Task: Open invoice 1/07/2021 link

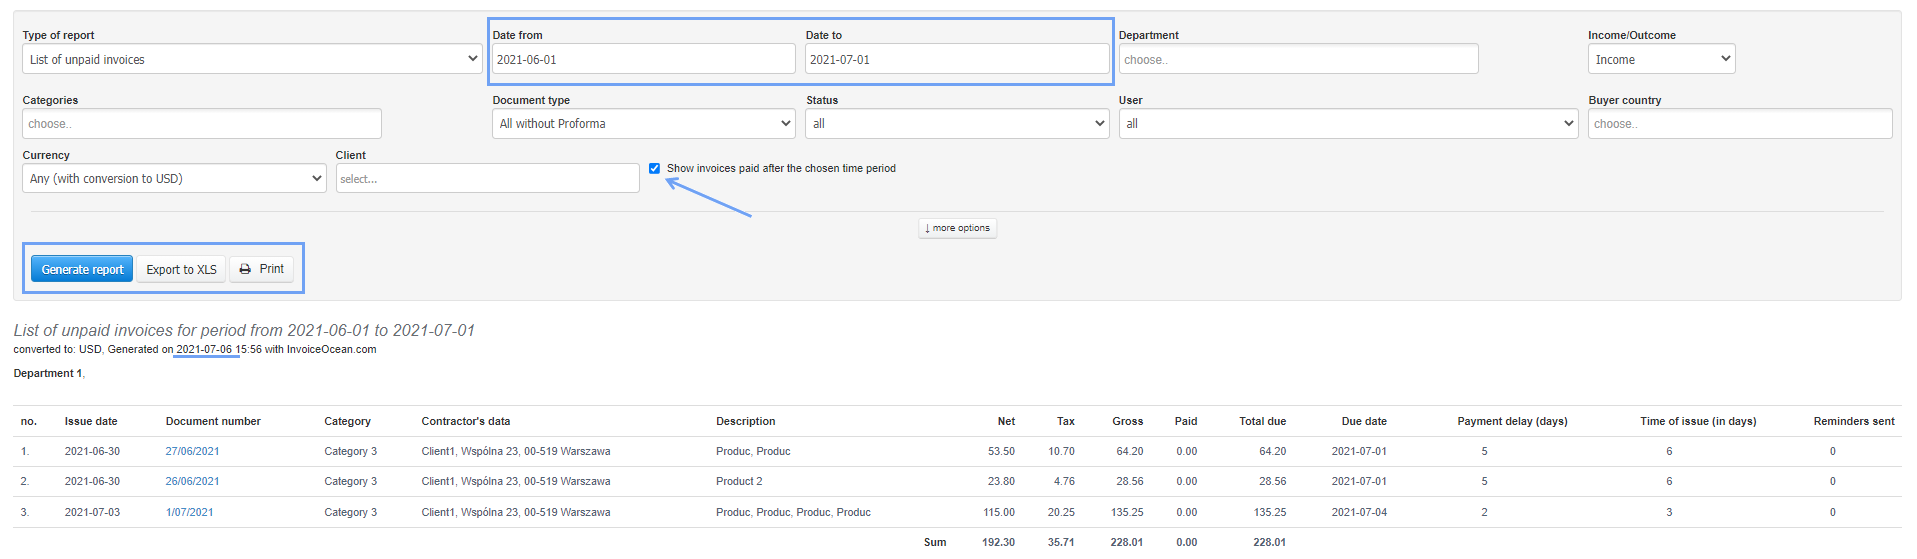Action: pos(189,512)
